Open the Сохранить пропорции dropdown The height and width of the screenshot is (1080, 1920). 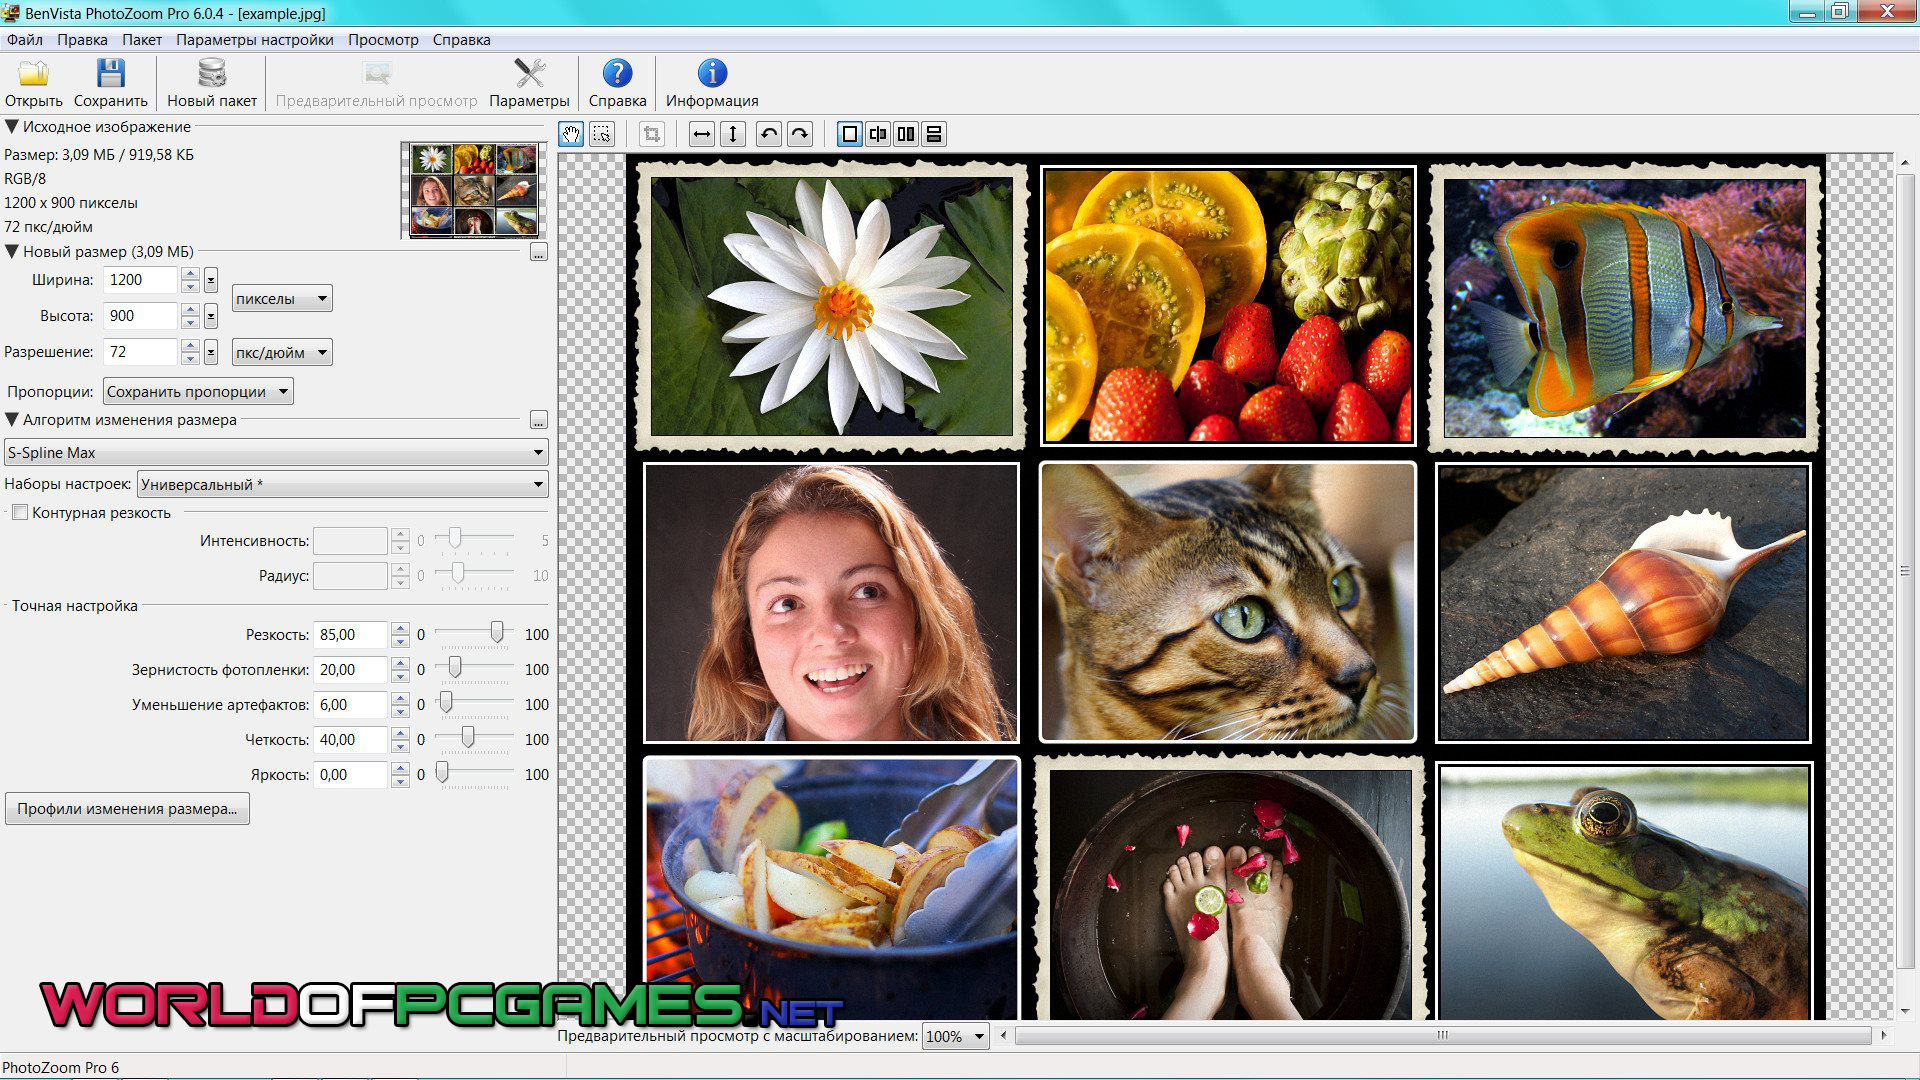198,392
